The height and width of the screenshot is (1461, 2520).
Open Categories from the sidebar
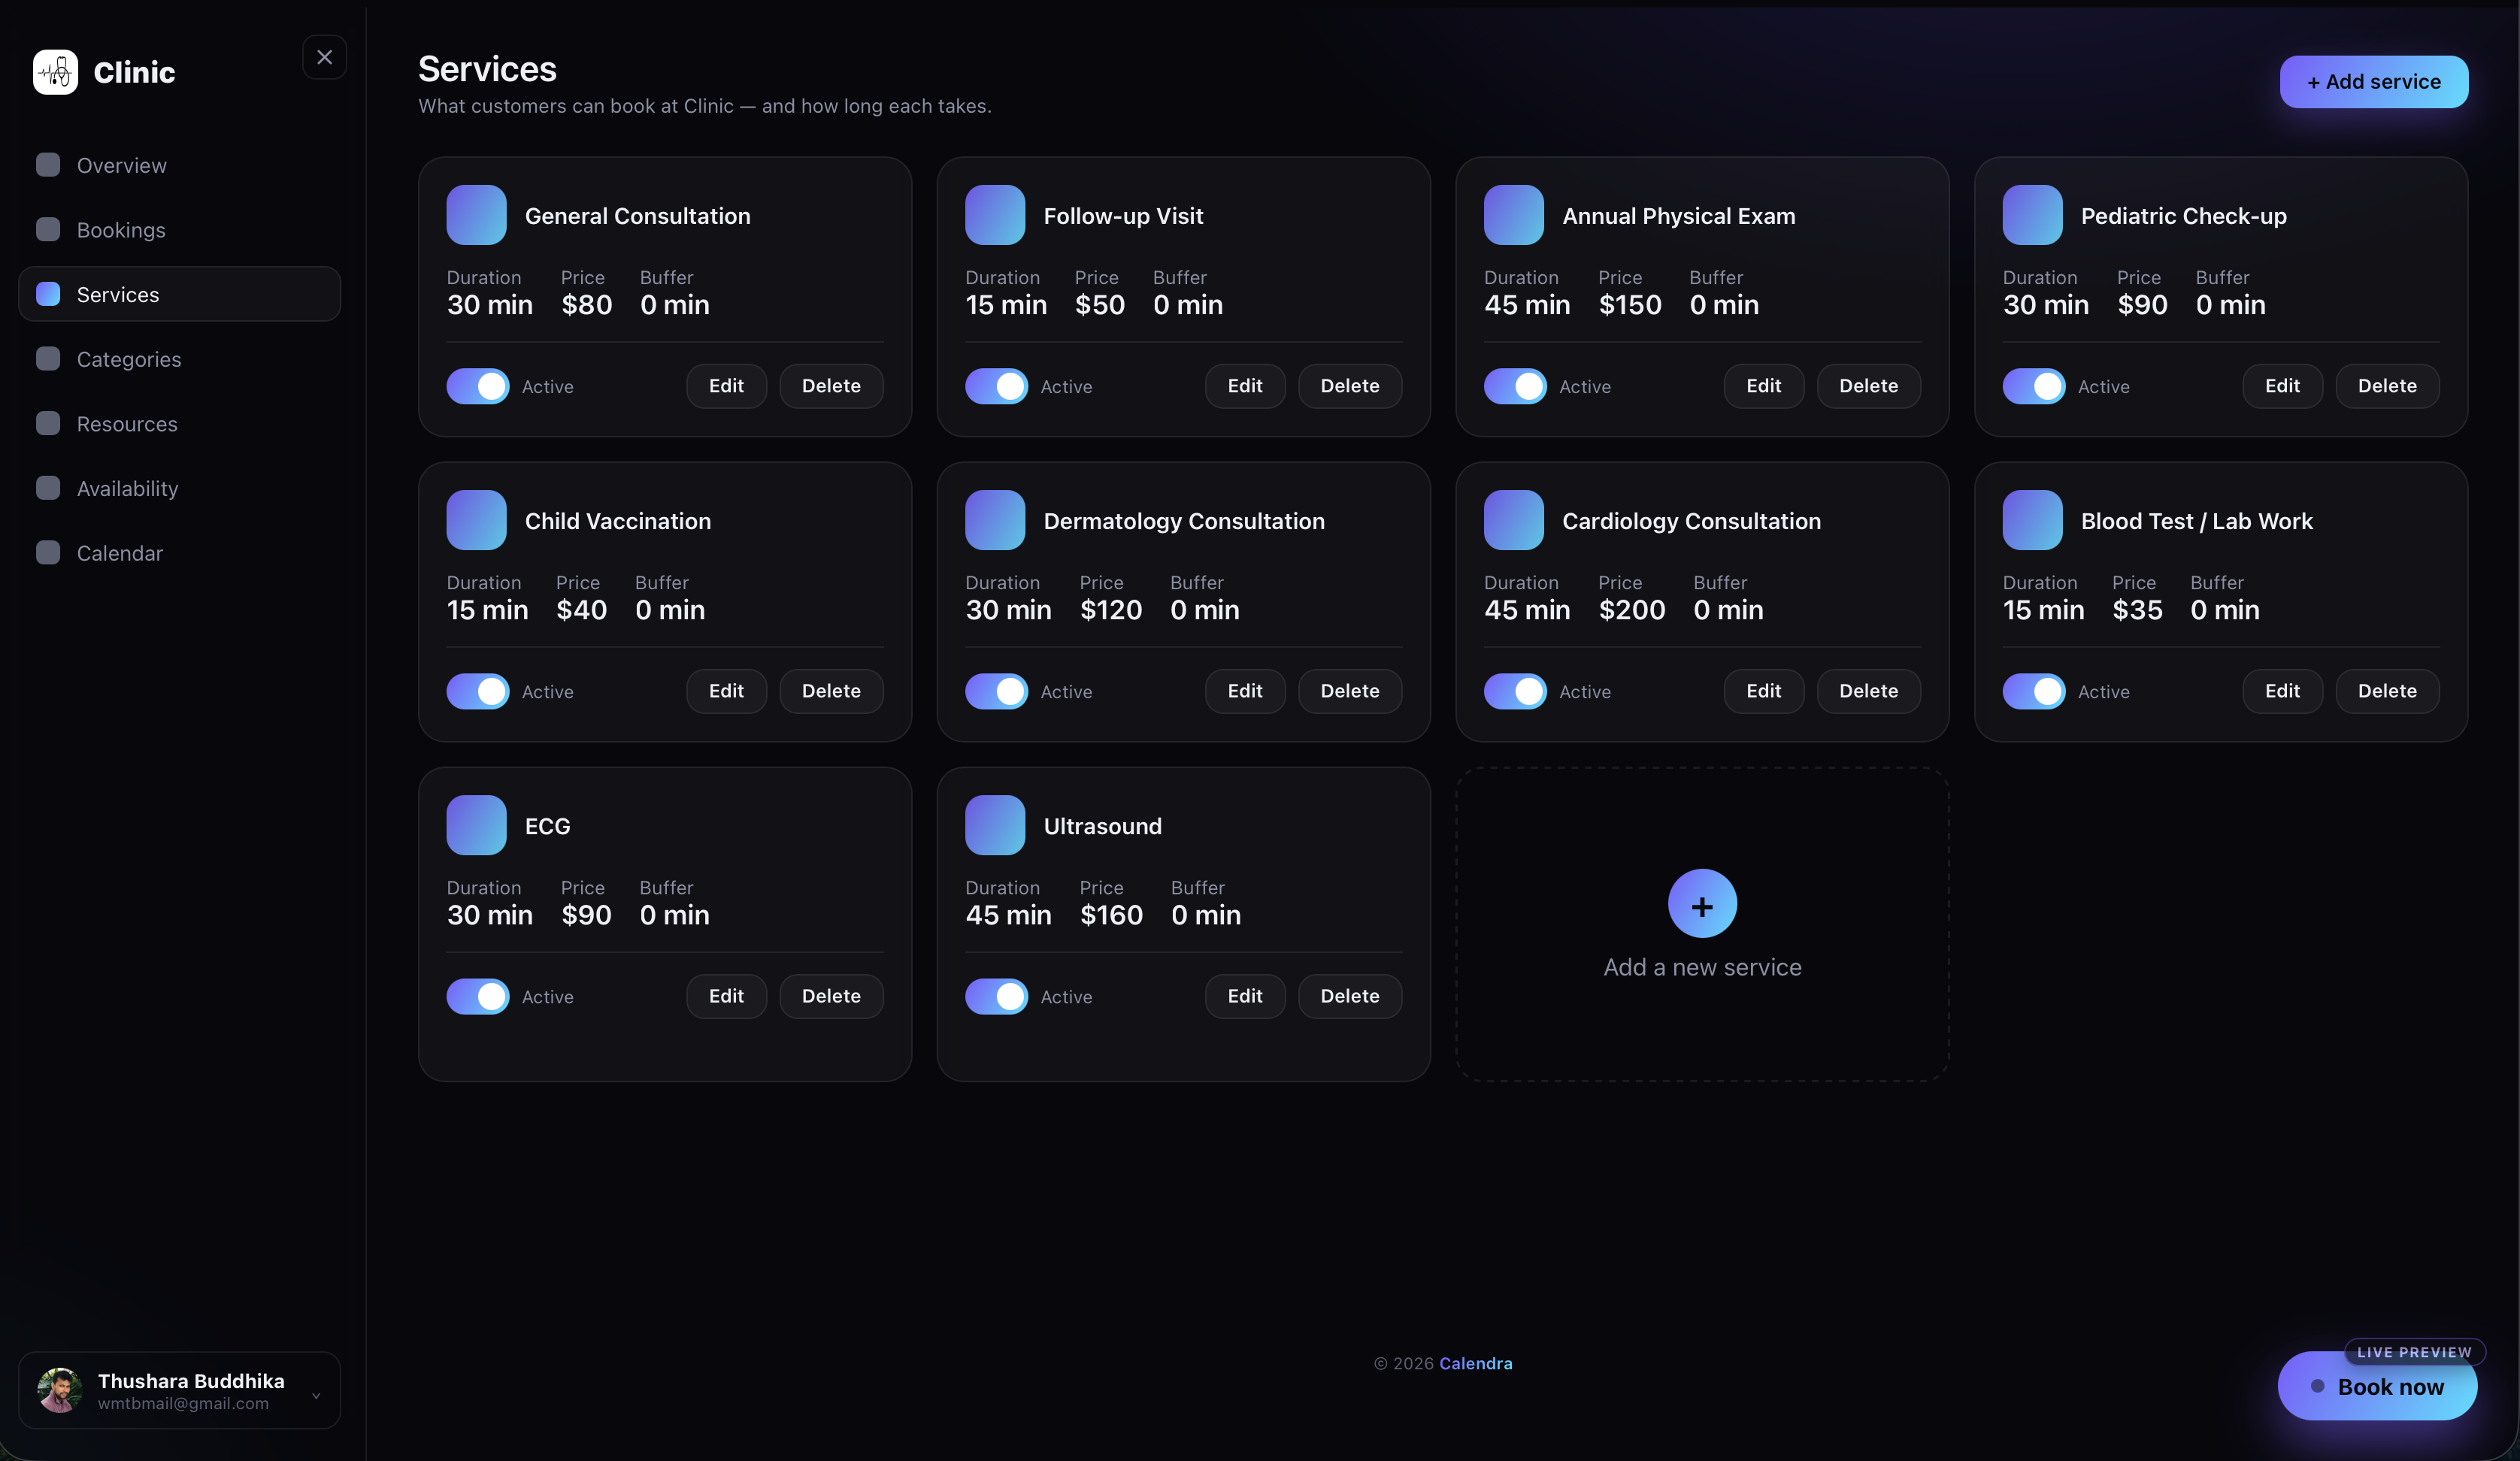click(x=180, y=358)
